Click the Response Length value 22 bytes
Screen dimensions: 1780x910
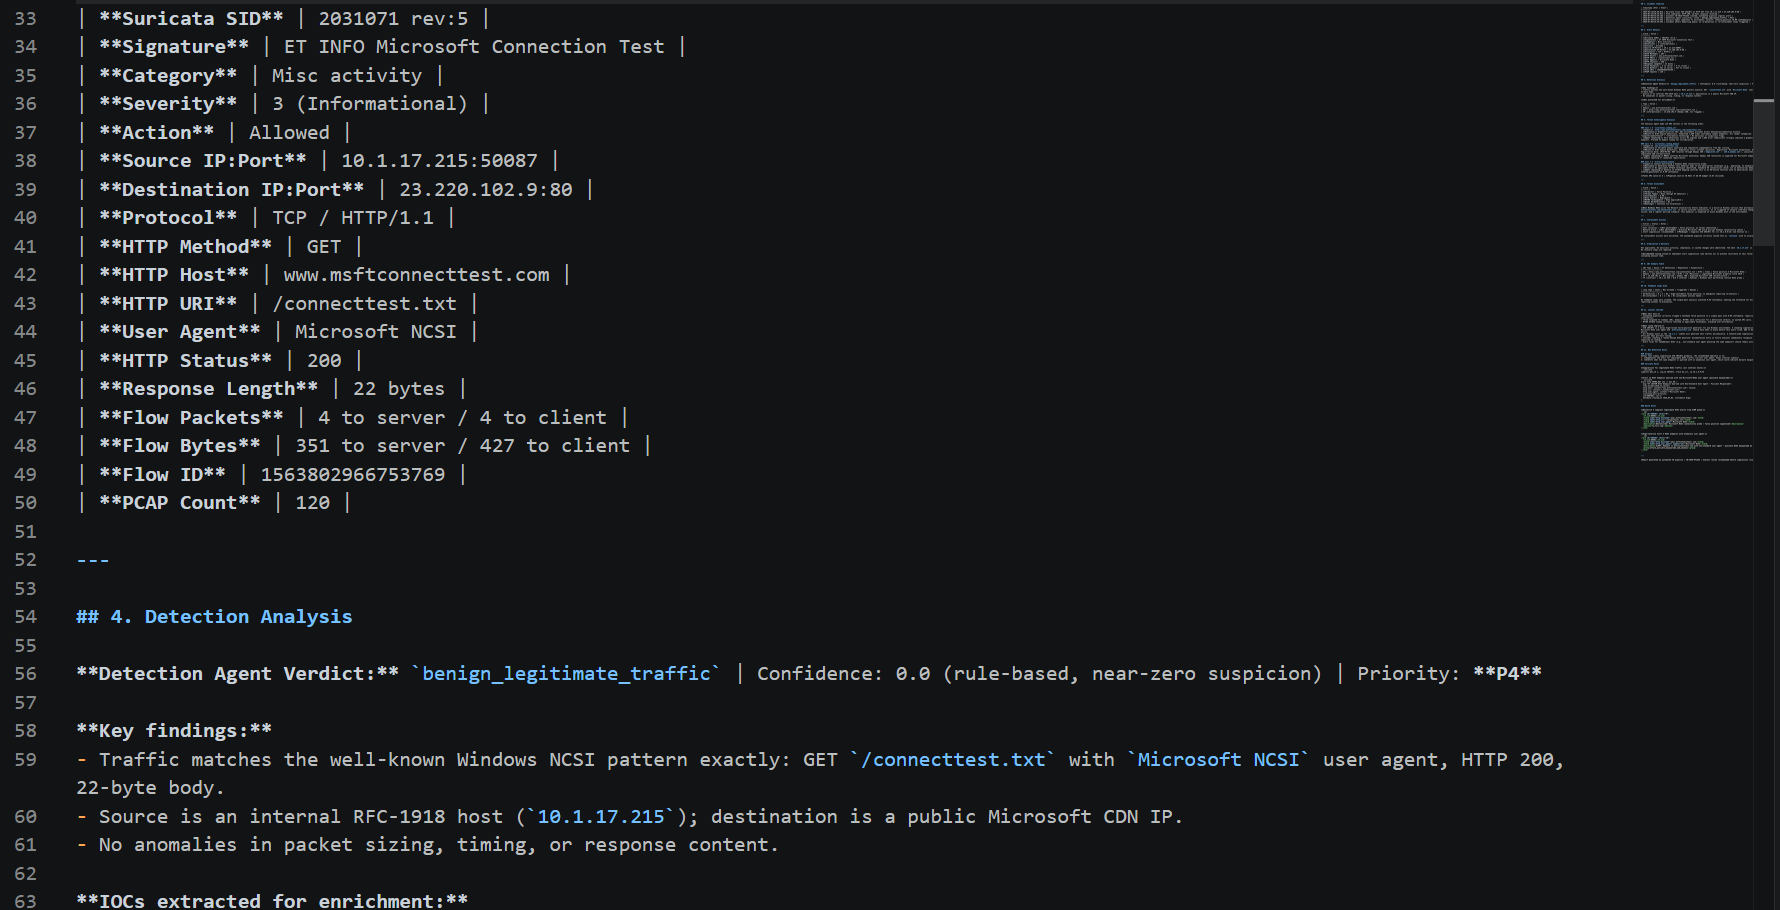tap(399, 389)
